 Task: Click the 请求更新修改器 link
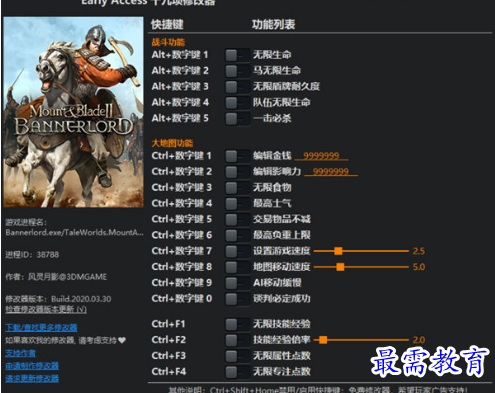click(x=32, y=378)
